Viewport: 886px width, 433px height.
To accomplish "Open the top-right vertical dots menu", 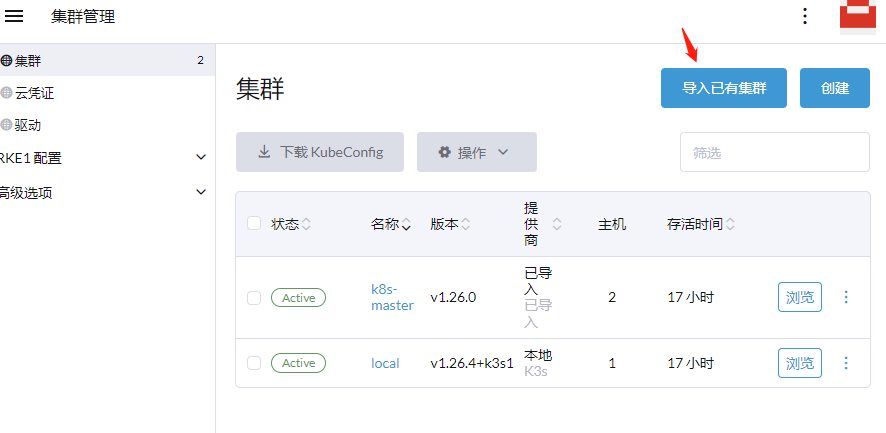I will 805,16.
